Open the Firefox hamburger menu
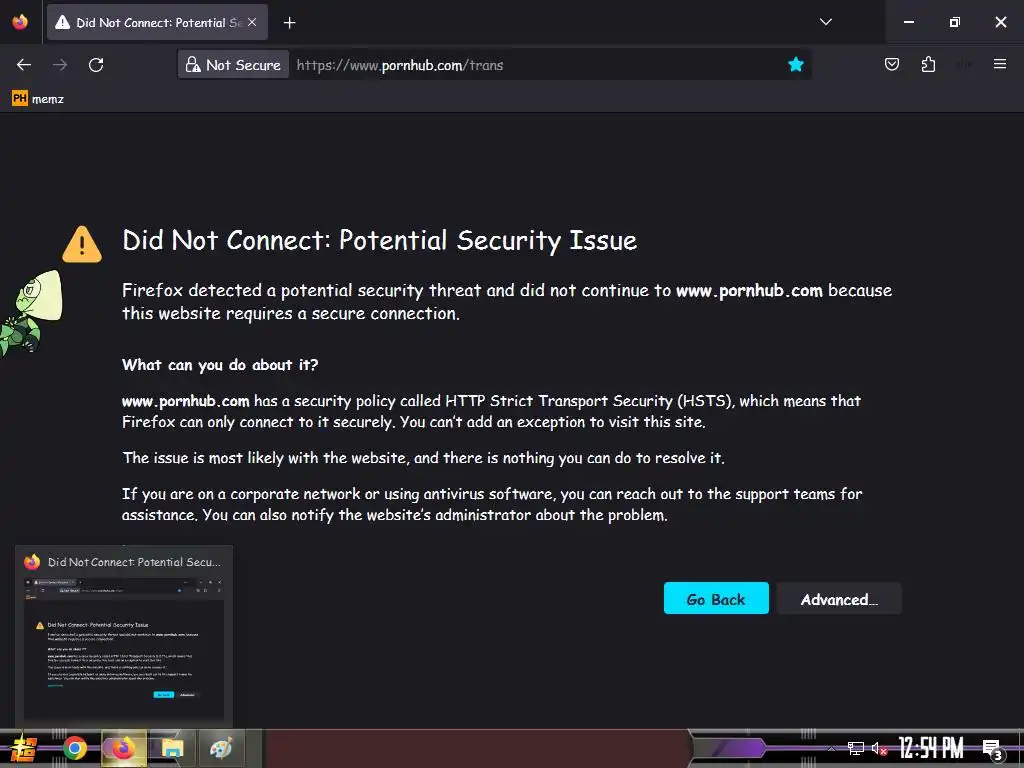Viewport: 1024px width, 768px height. tap(1000, 64)
